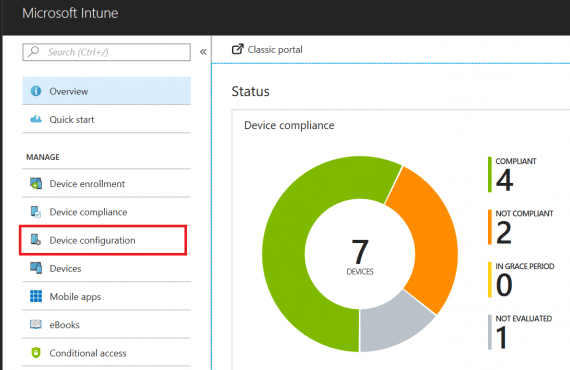This screenshot has width=570, height=370.
Task: Click the COMPLIANT count 4
Action: [x=505, y=180]
